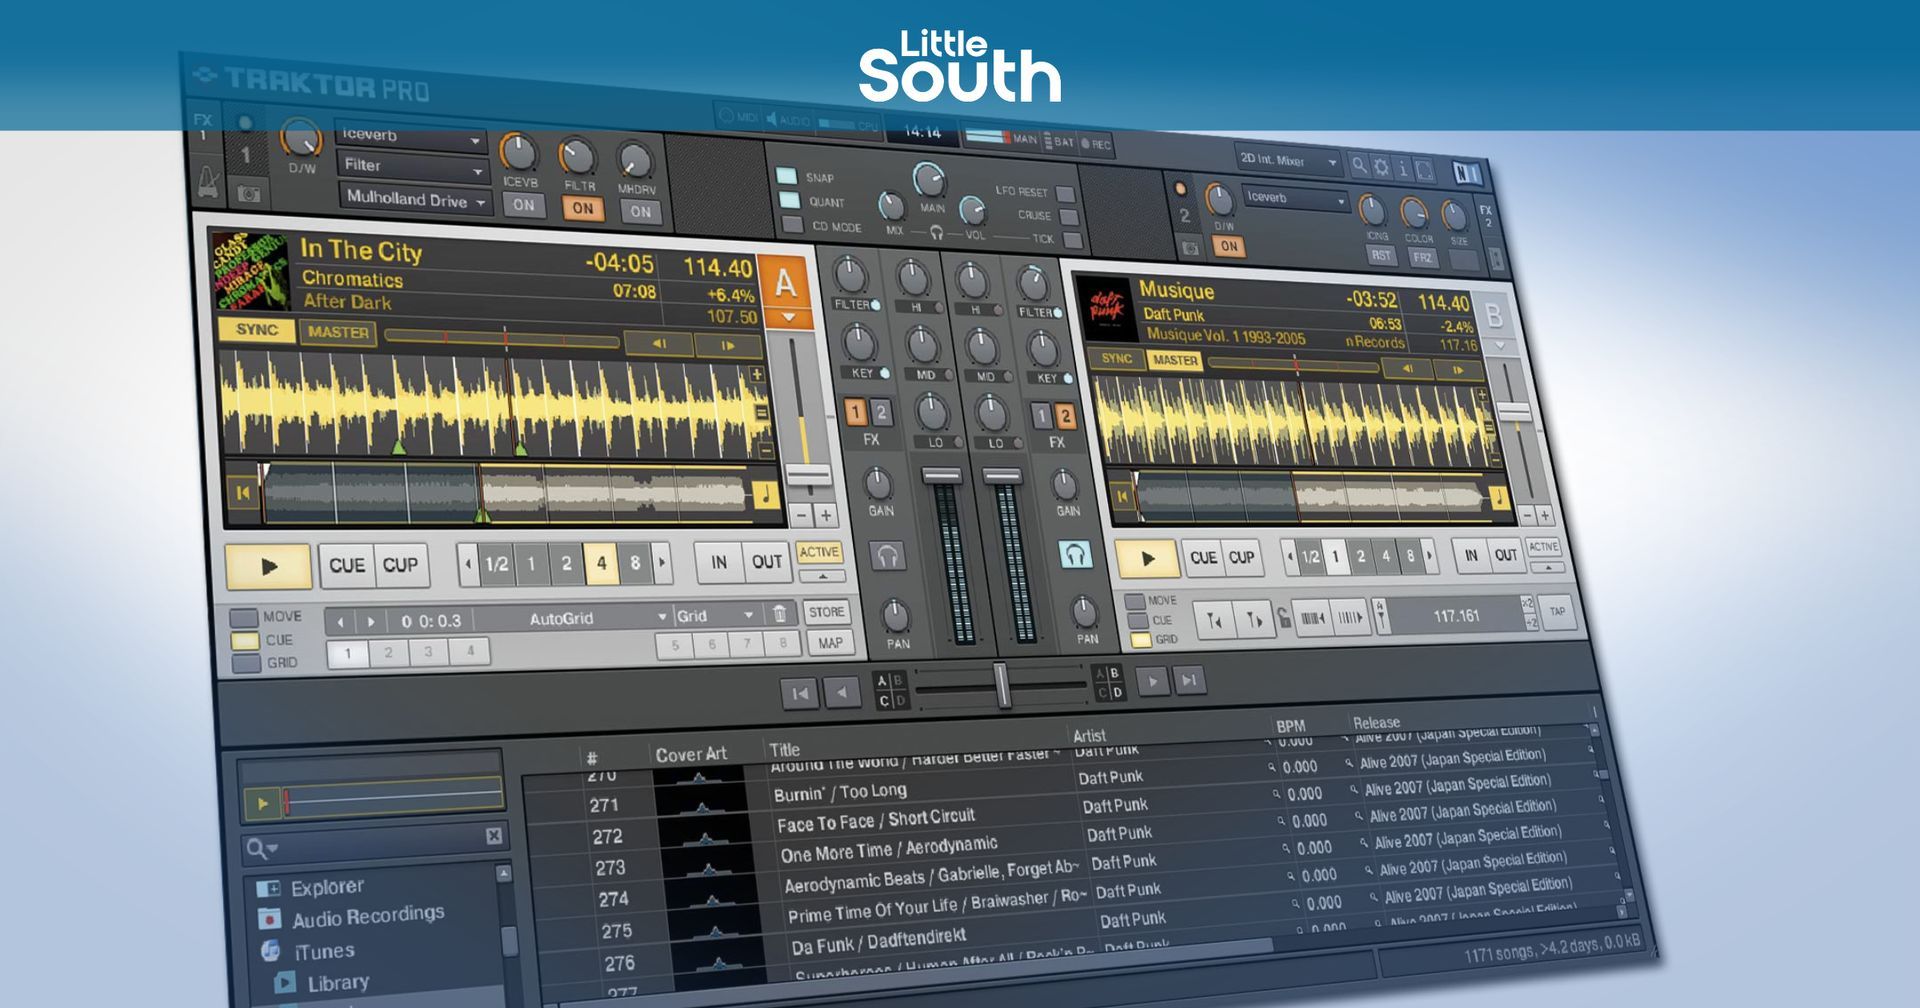This screenshot has width=1920, height=1008.
Task: Jump to track start on Deck A stripe
Action: click(242, 491)
